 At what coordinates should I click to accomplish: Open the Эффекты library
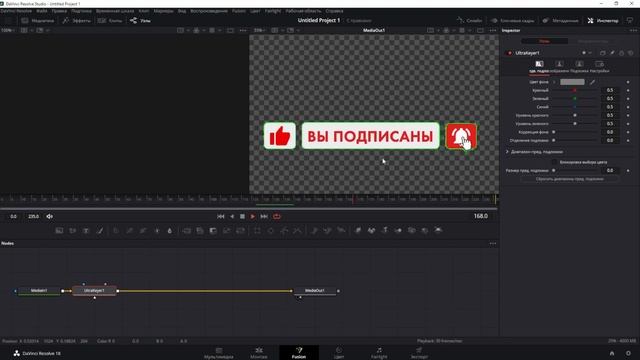point(76,20)
